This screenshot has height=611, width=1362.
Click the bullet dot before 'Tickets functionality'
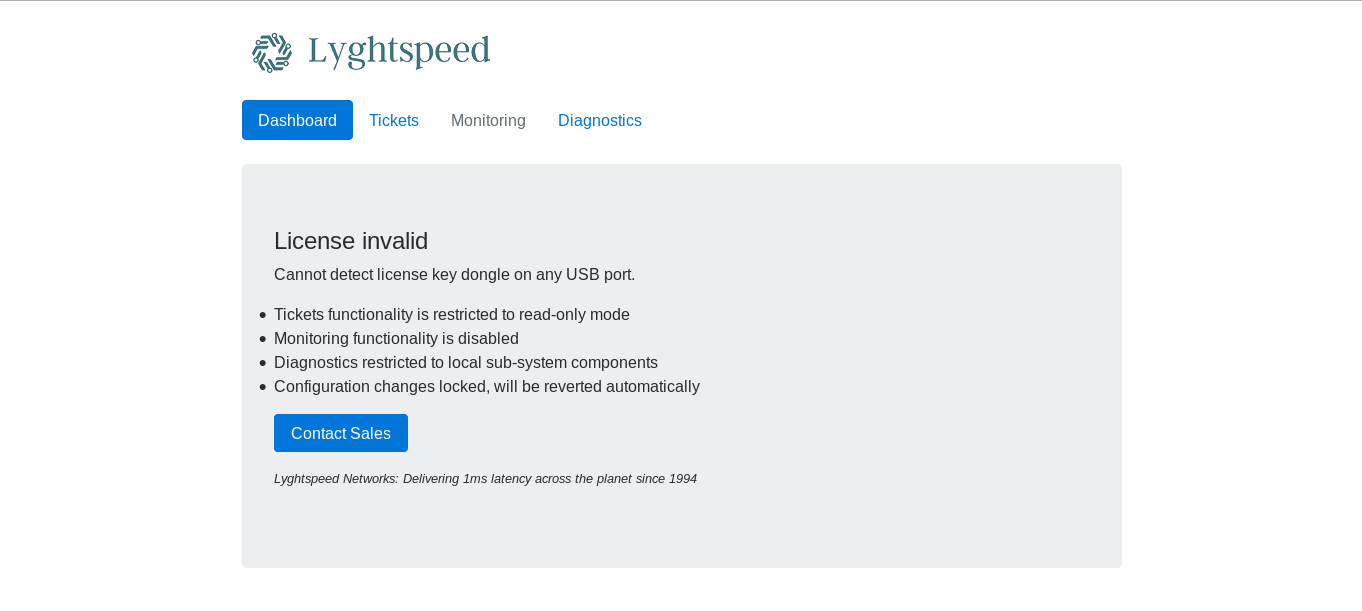(263, 315)
